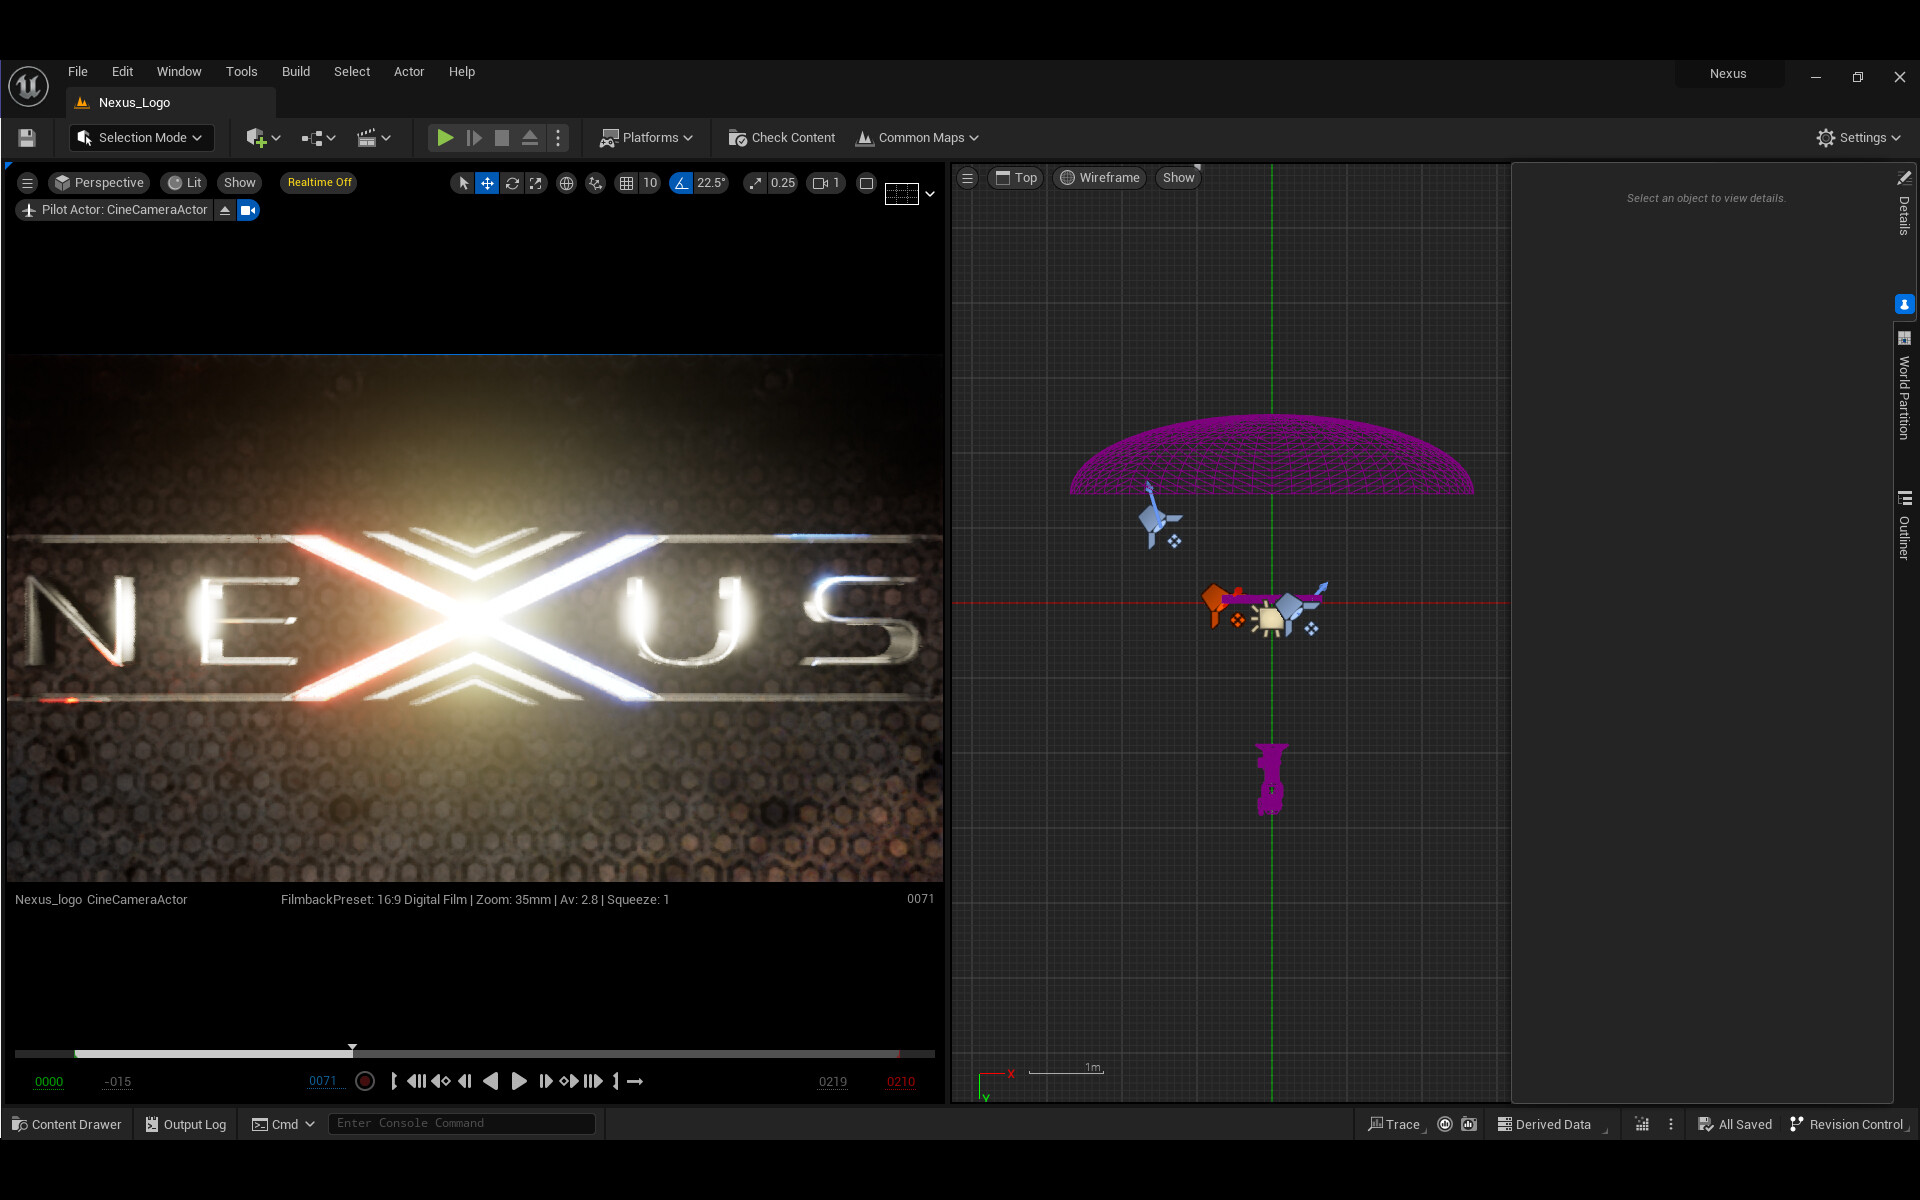Screen dimensions: 1920x1200
Task: Select the Scale transform tool
Action: [536, 183]
